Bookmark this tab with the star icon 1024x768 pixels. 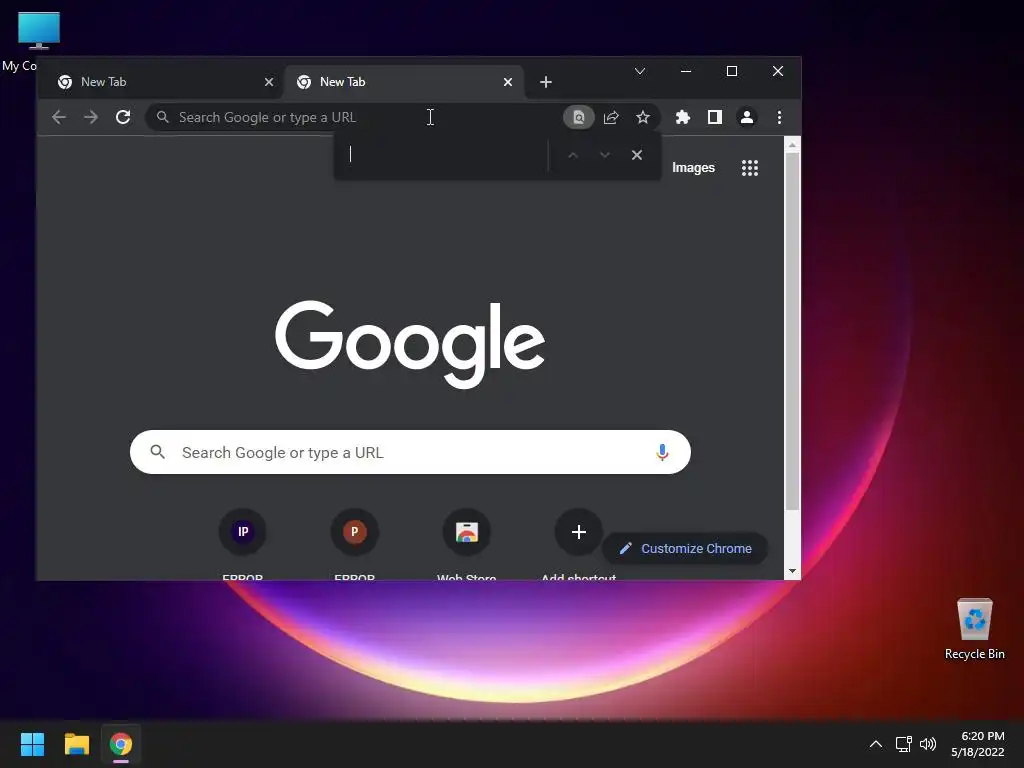(x=643, y=118)
